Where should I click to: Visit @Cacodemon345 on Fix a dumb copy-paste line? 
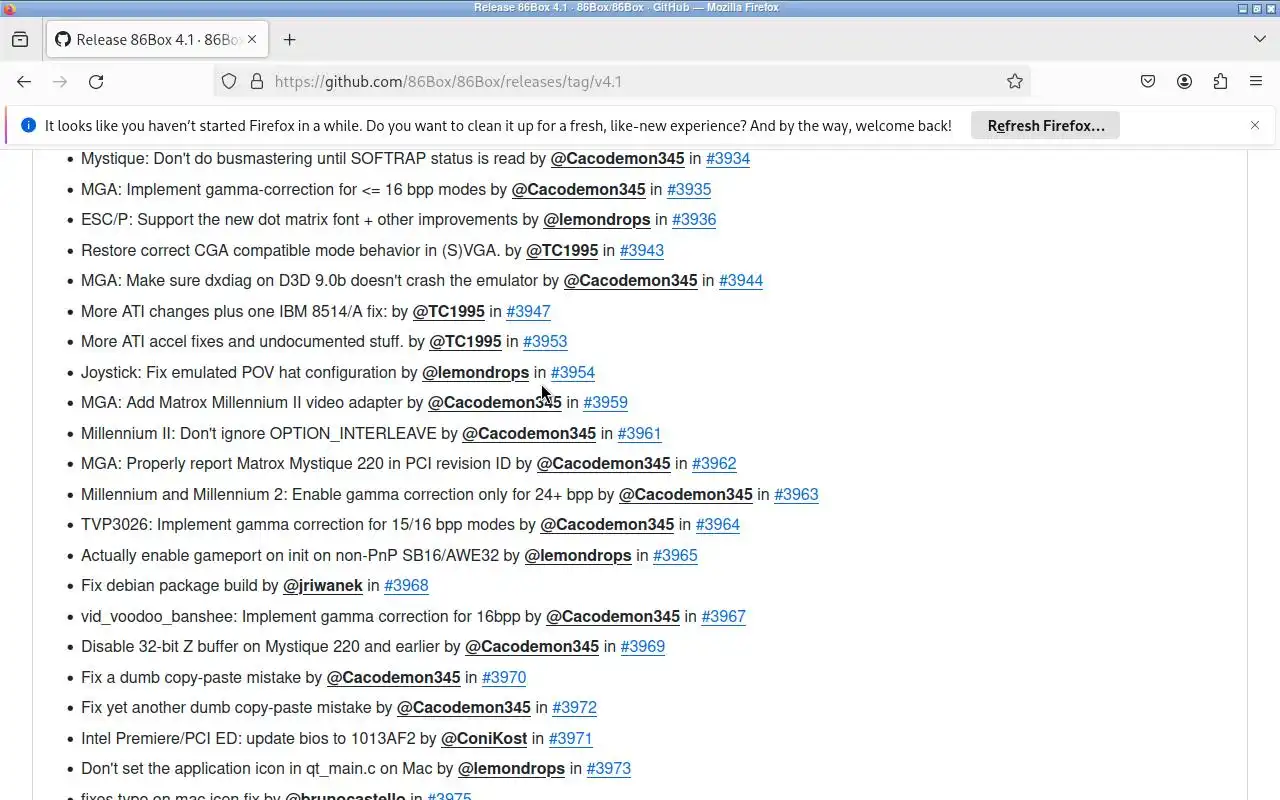coord(394,677)
